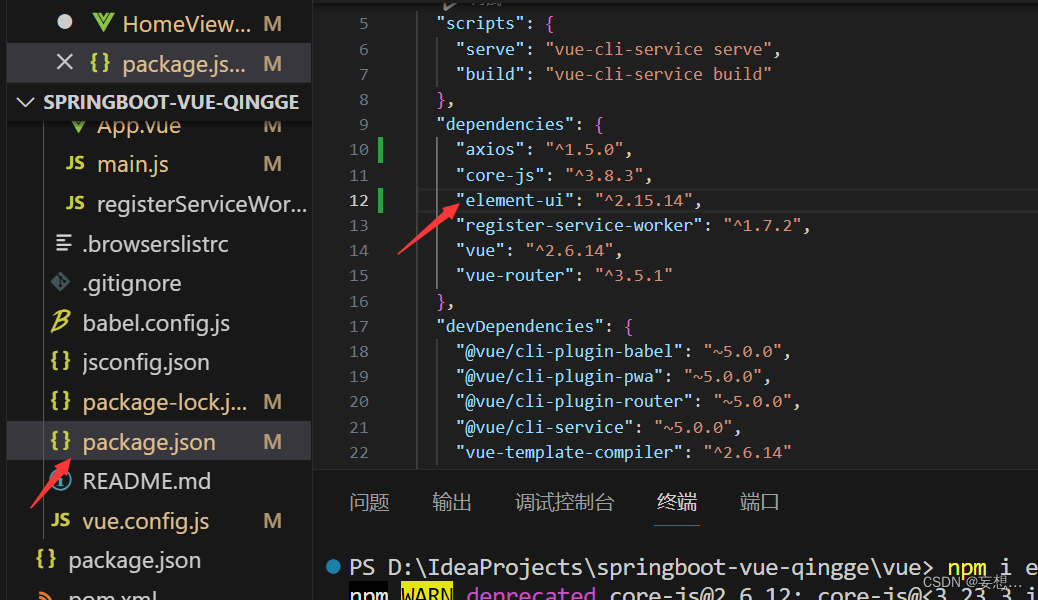Click blue terminal prompt status dot
This screenshot has width=1038, height=600.
tap(334, 567)
